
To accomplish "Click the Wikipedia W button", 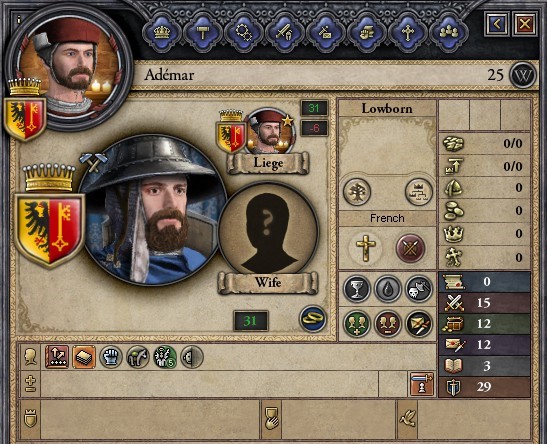I will [x=523, y=75].
